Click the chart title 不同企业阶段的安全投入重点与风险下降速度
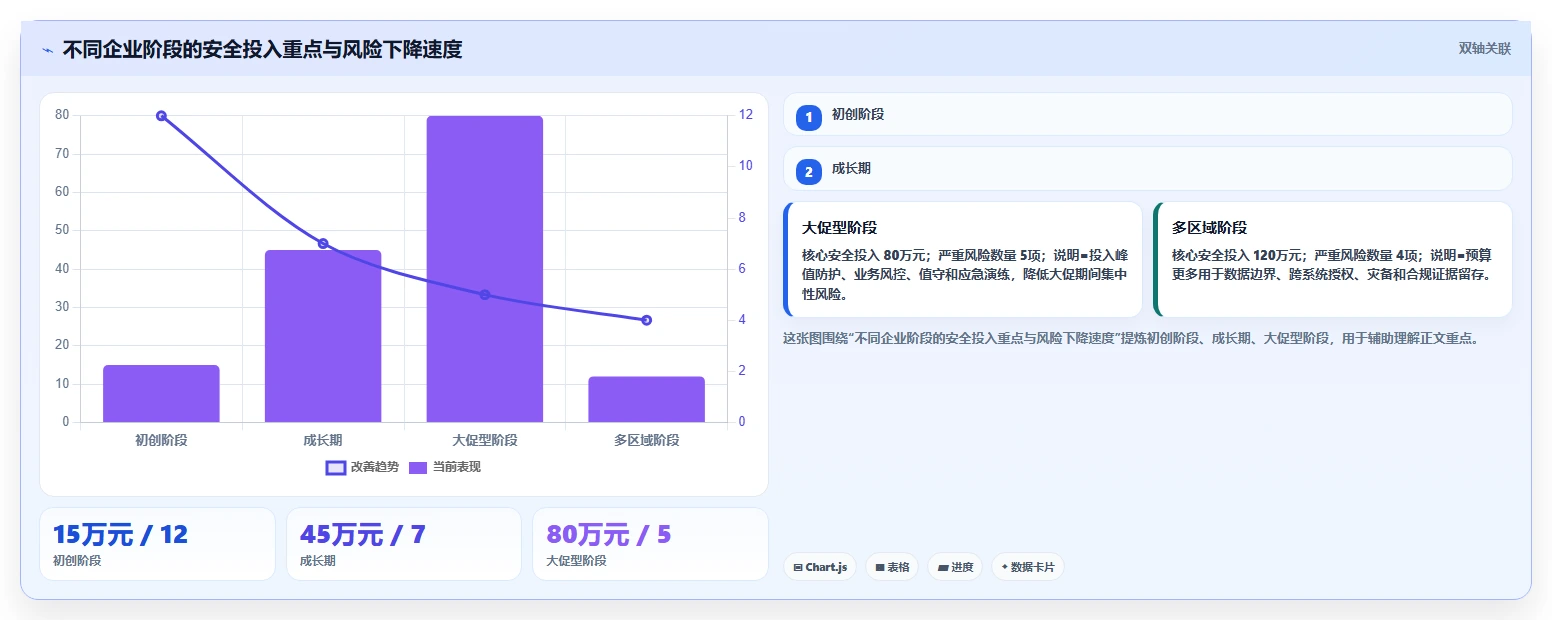 (262, 50)
